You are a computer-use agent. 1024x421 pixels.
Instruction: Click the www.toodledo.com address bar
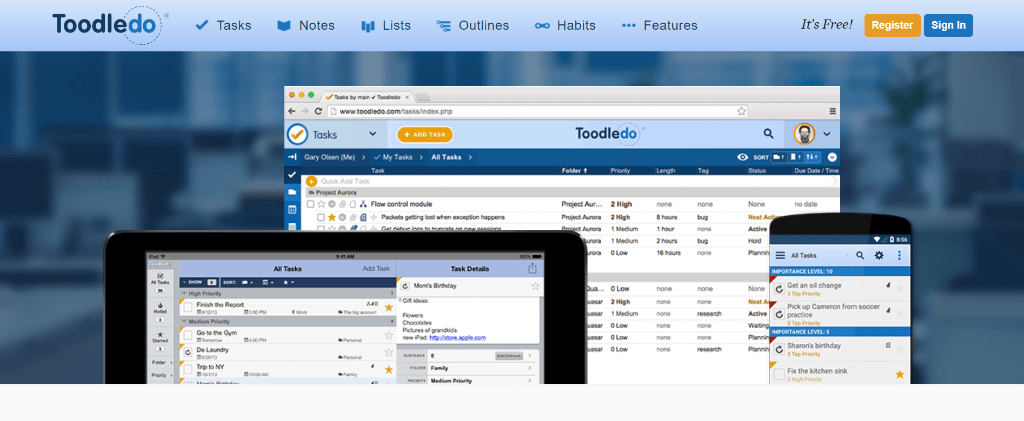(537, 112)
